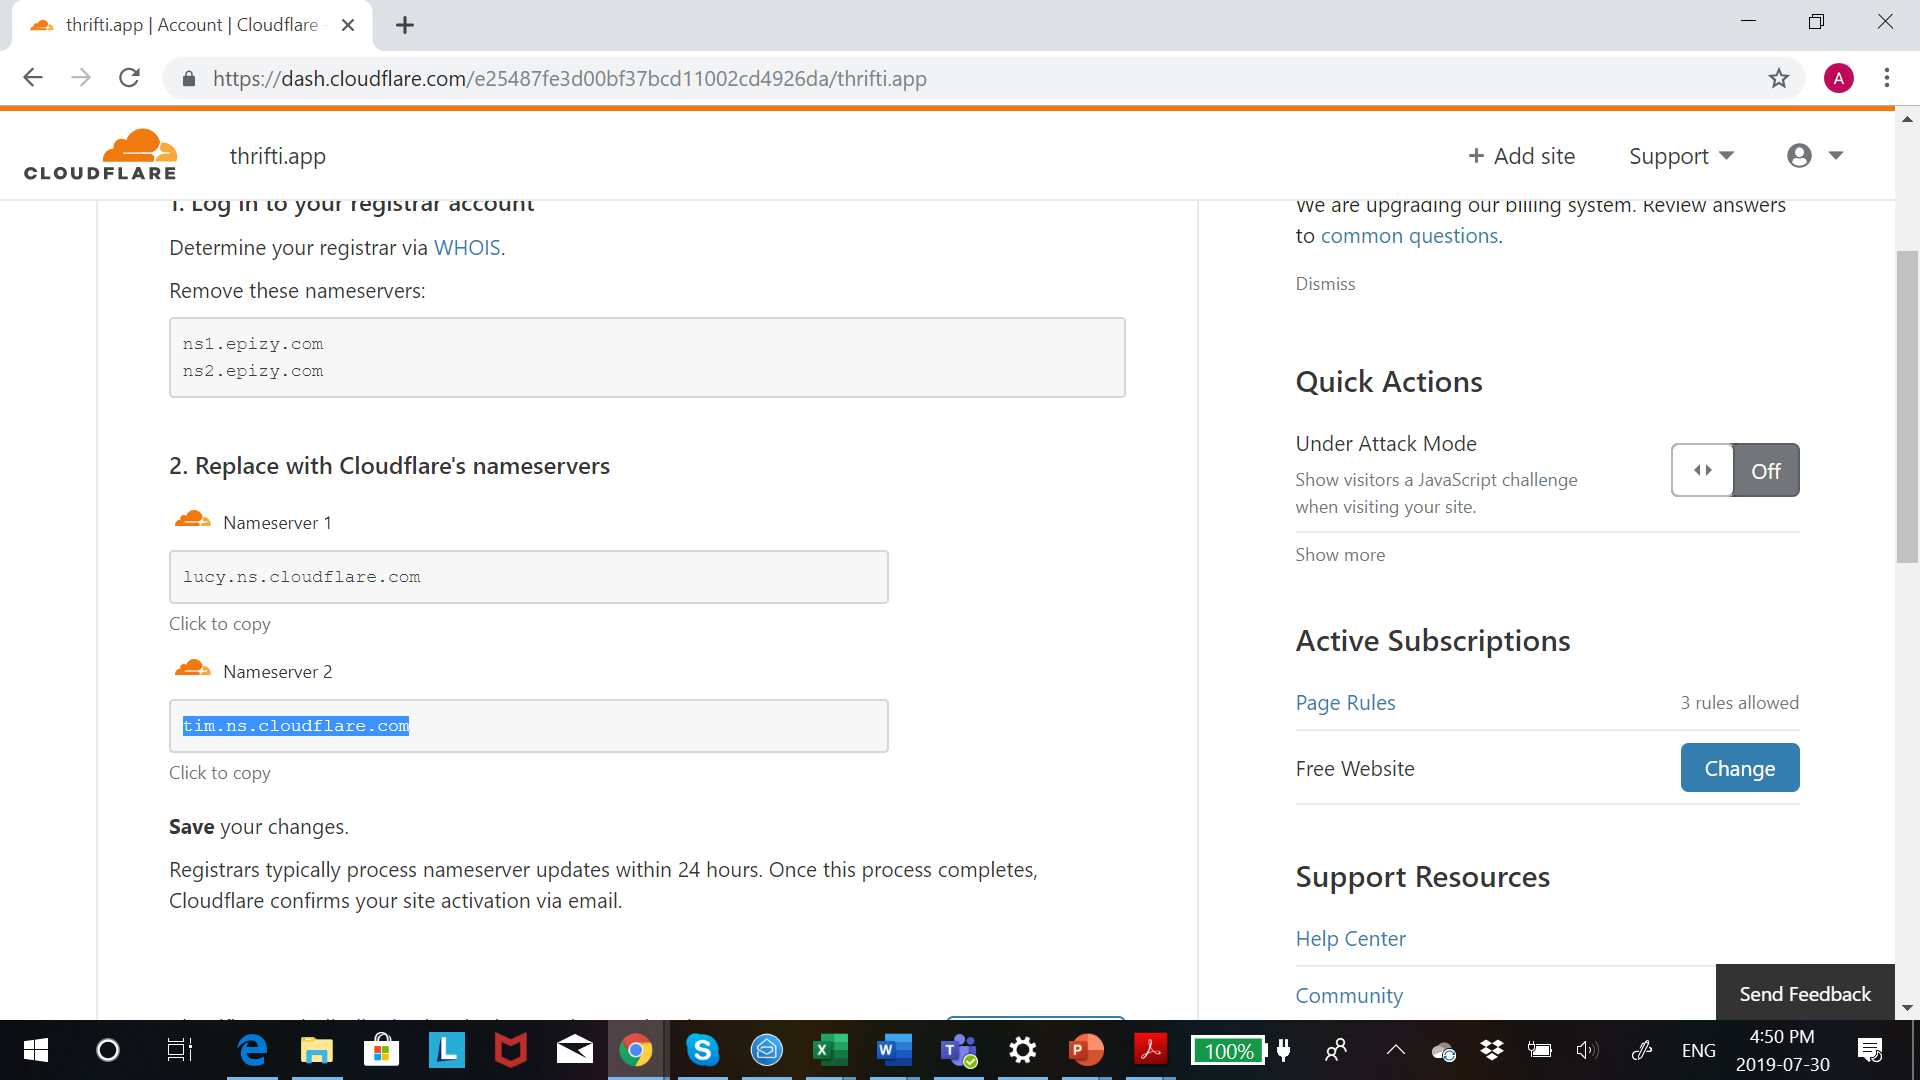Bookmark this page with the star

[x=1778, y=78]
